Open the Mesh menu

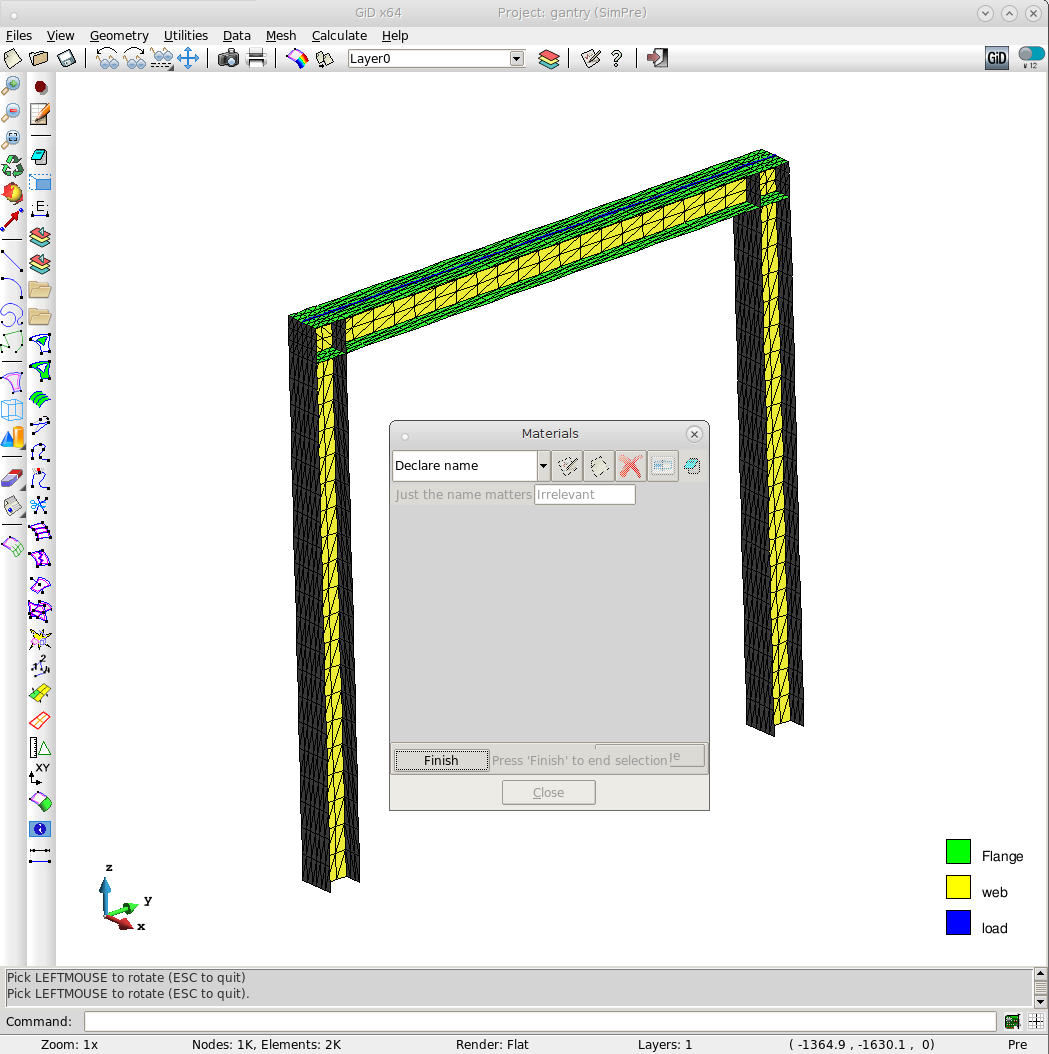point(280,35)
